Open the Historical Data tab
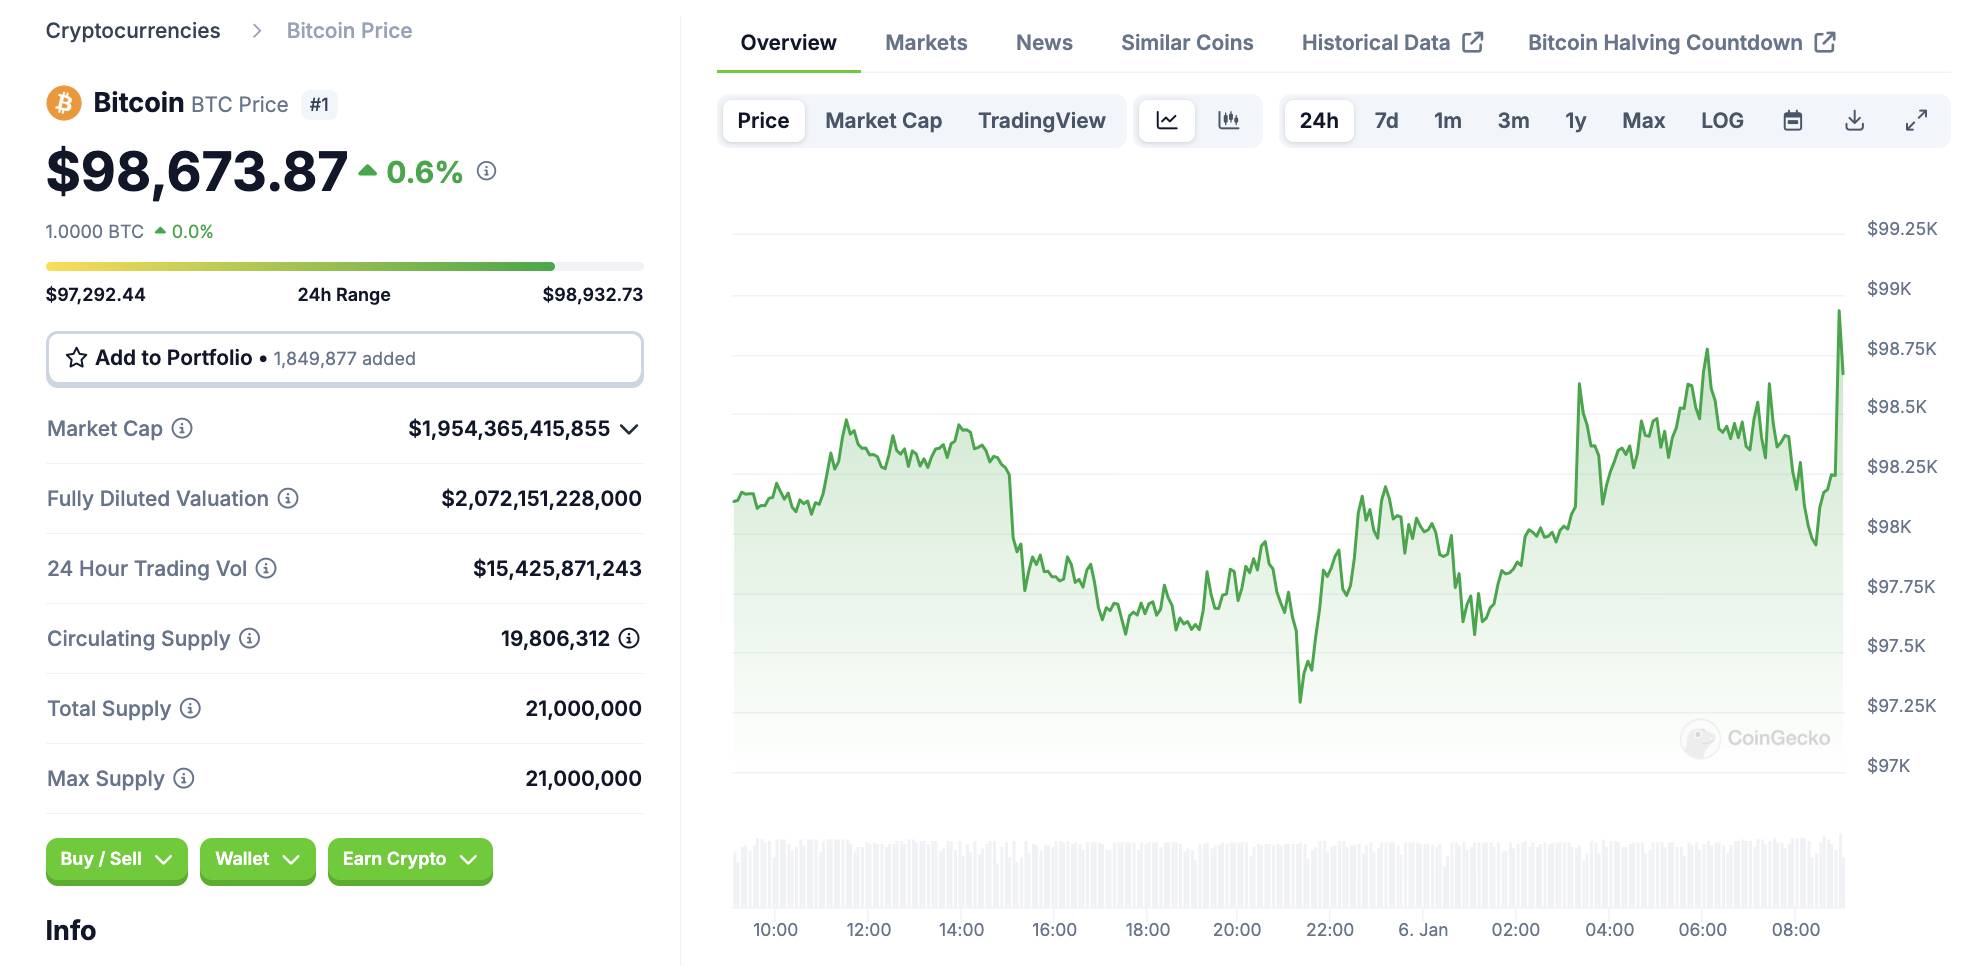 tap(1392, 43)
